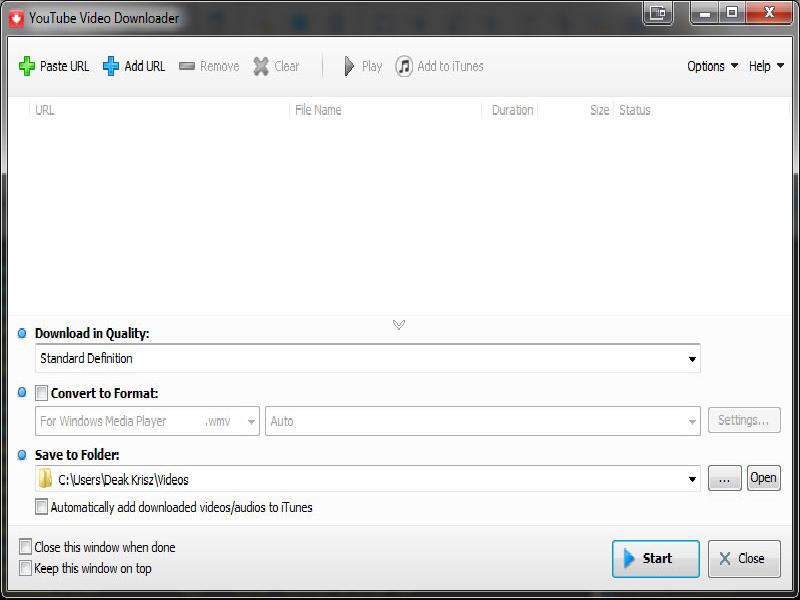
Task: Click the compact mode icon in title bar
Action: coord(658,13)
